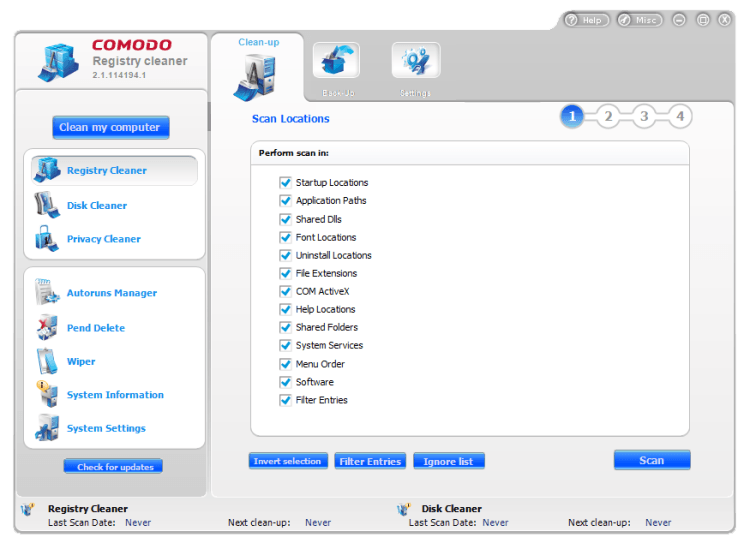This screenshot has width=750, height=549.
Task: Click the Disk Cleaner sidebar icon
Action: click(47, 205)
